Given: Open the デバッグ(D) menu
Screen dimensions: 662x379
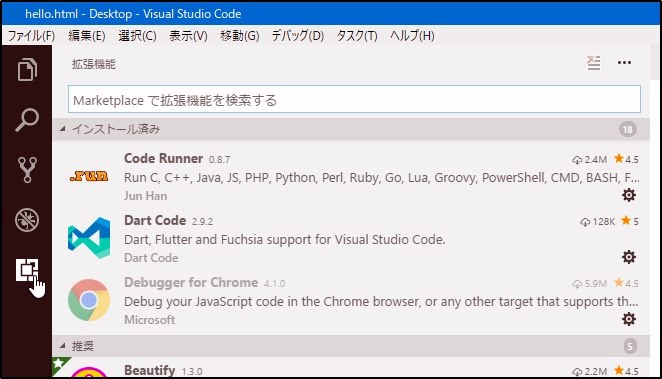Looking at the screenshot, I should click(x=298, y=36).
